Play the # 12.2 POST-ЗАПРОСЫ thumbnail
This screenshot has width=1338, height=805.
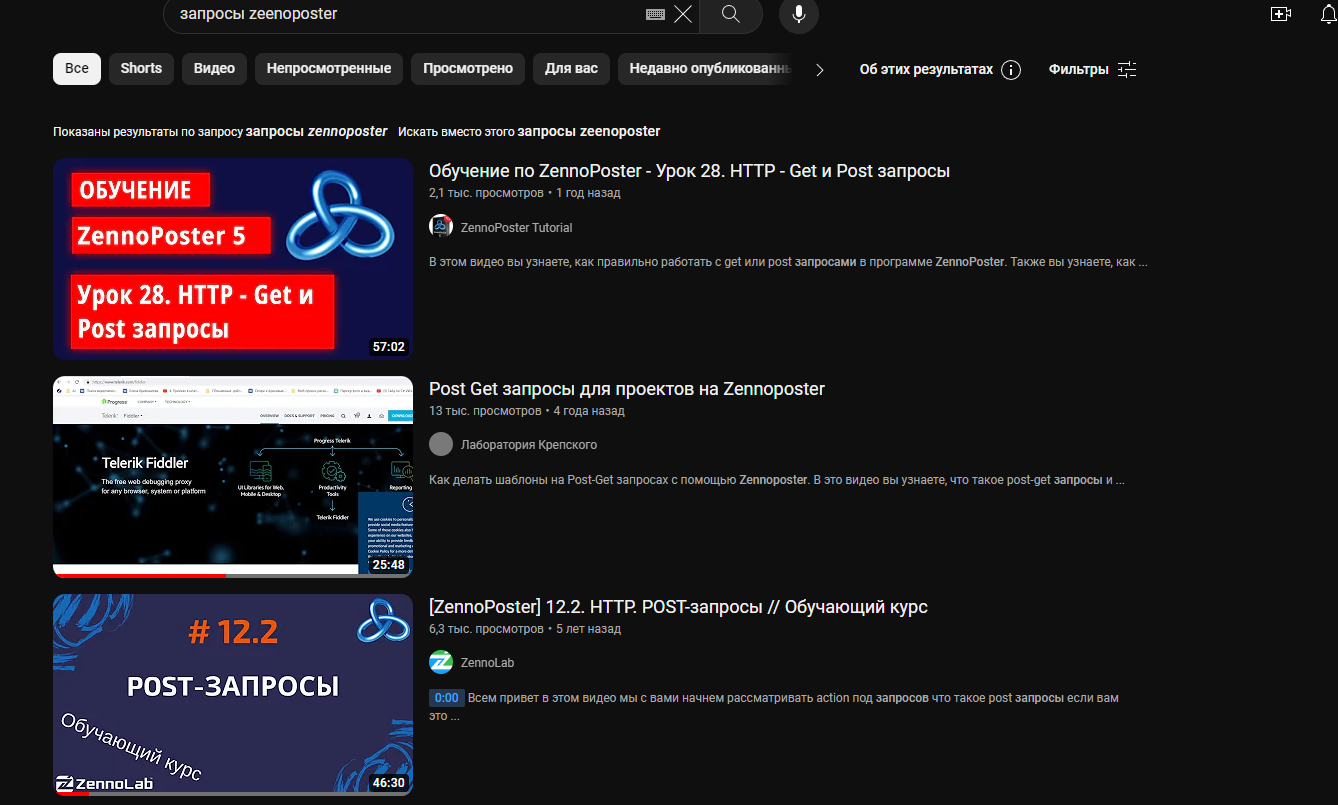click(x=233, y=695)
